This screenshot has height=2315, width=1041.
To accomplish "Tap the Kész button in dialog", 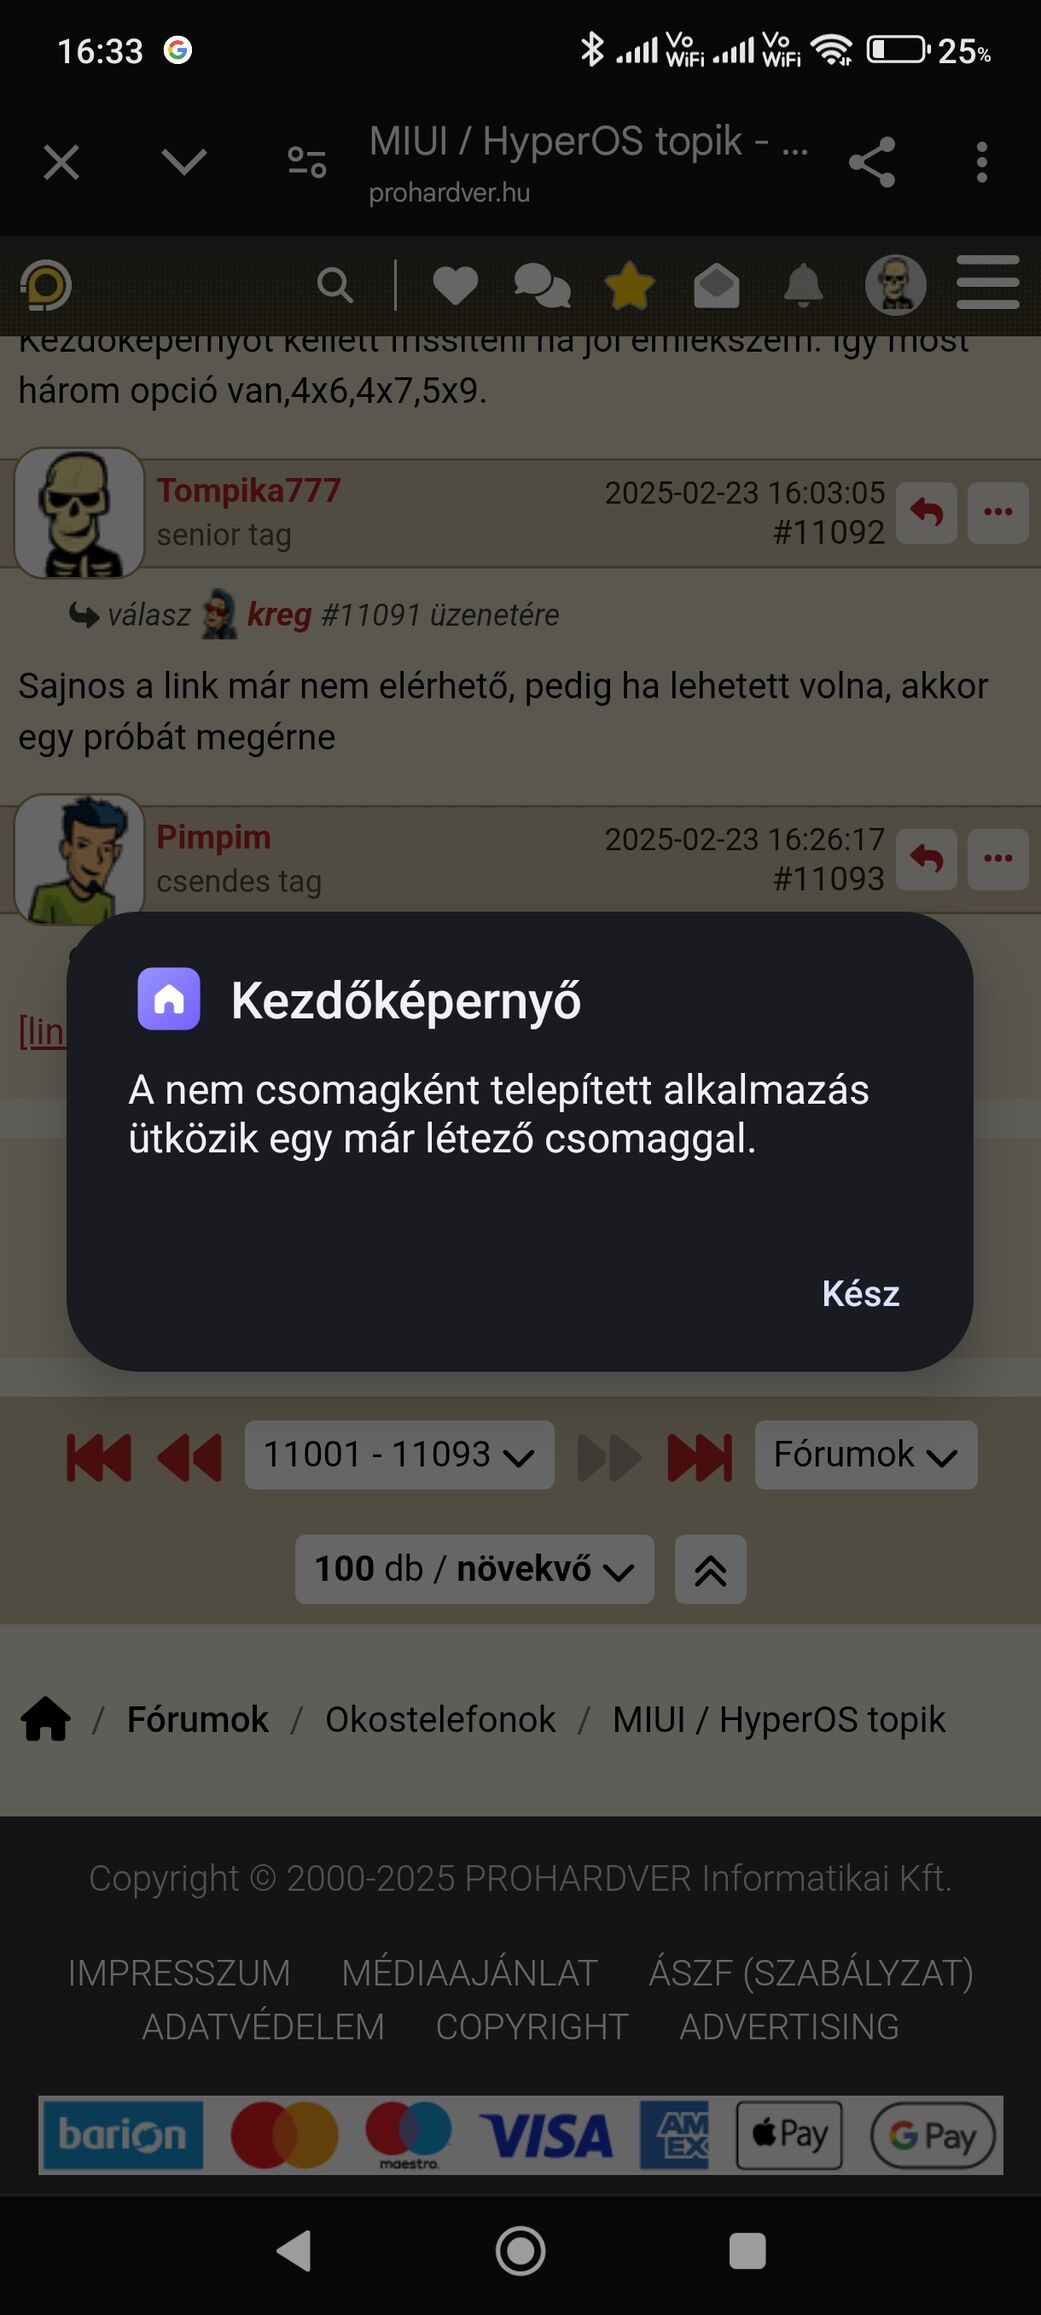I will 860,1293.
